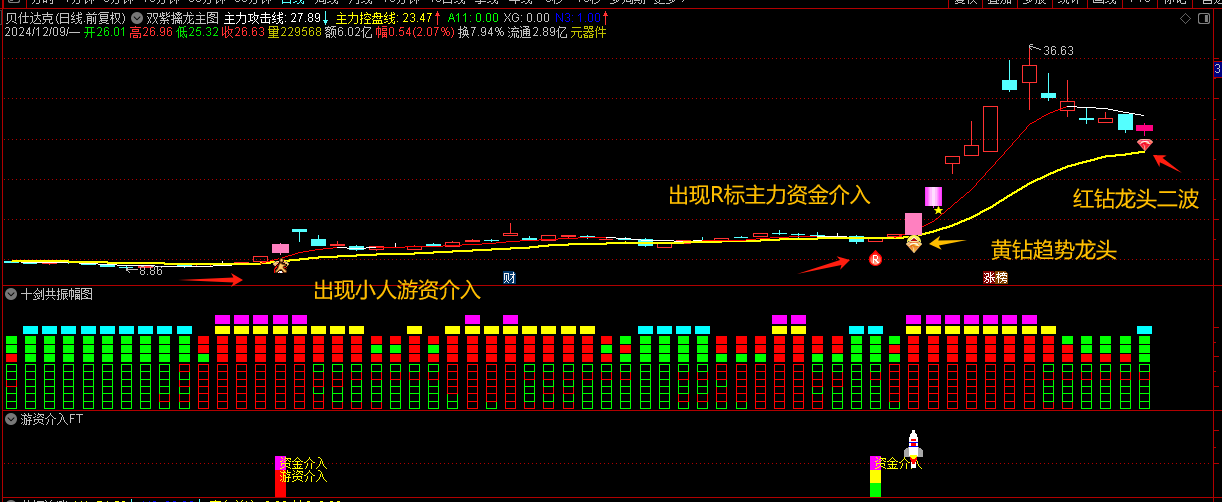This screenshot has width=1222, height=502.
Task: Click the turnover amount 额6.02亿
Action: pos(348,32)
